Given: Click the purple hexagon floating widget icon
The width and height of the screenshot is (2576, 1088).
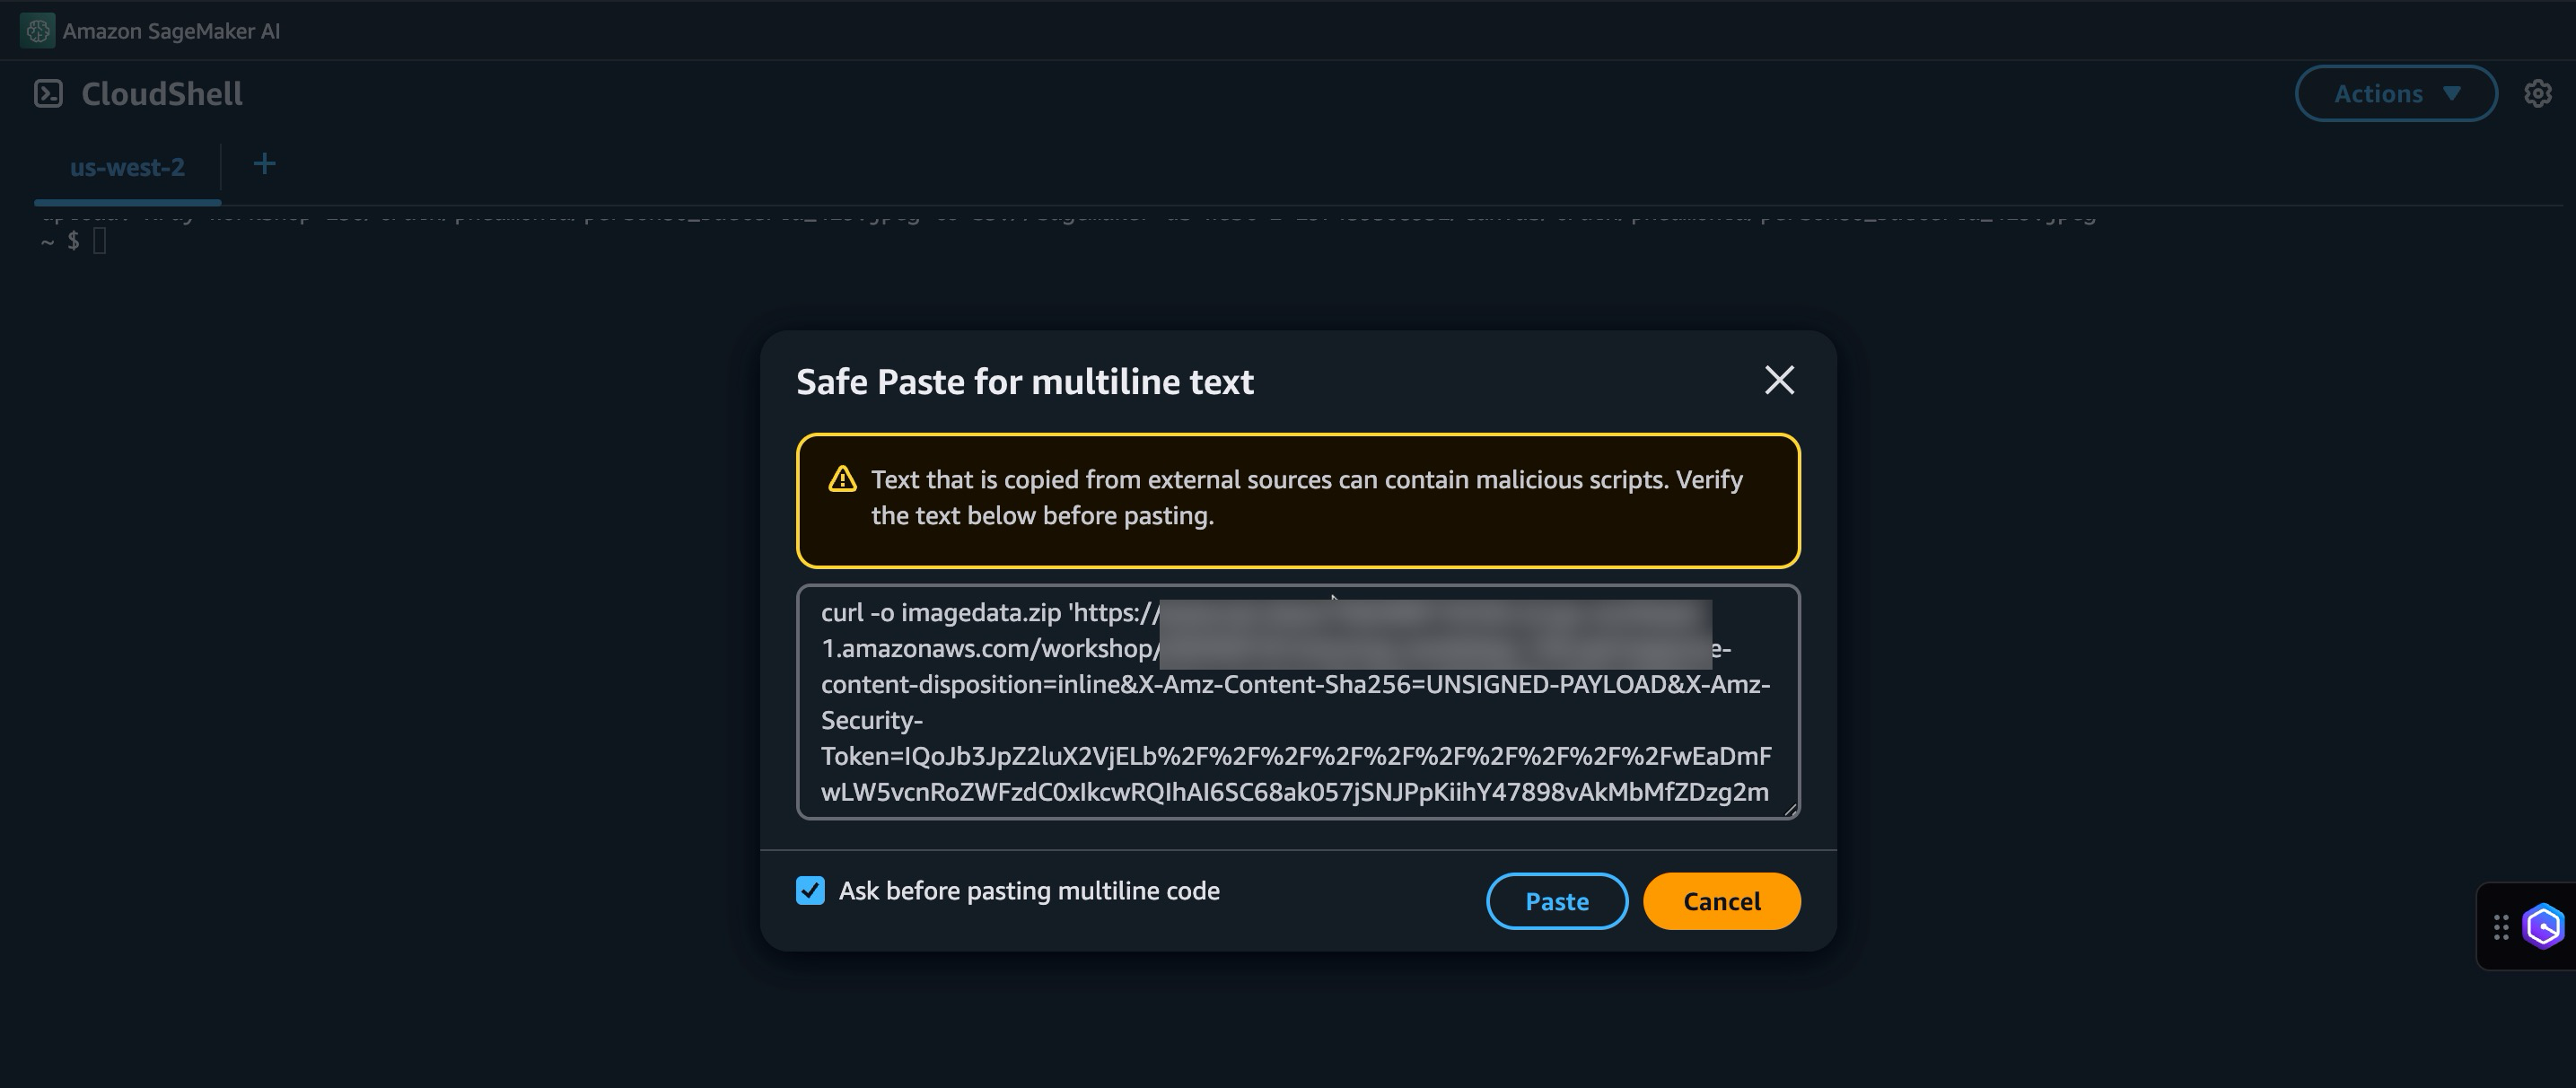Looking at the screenshot, I should 2542,926.
